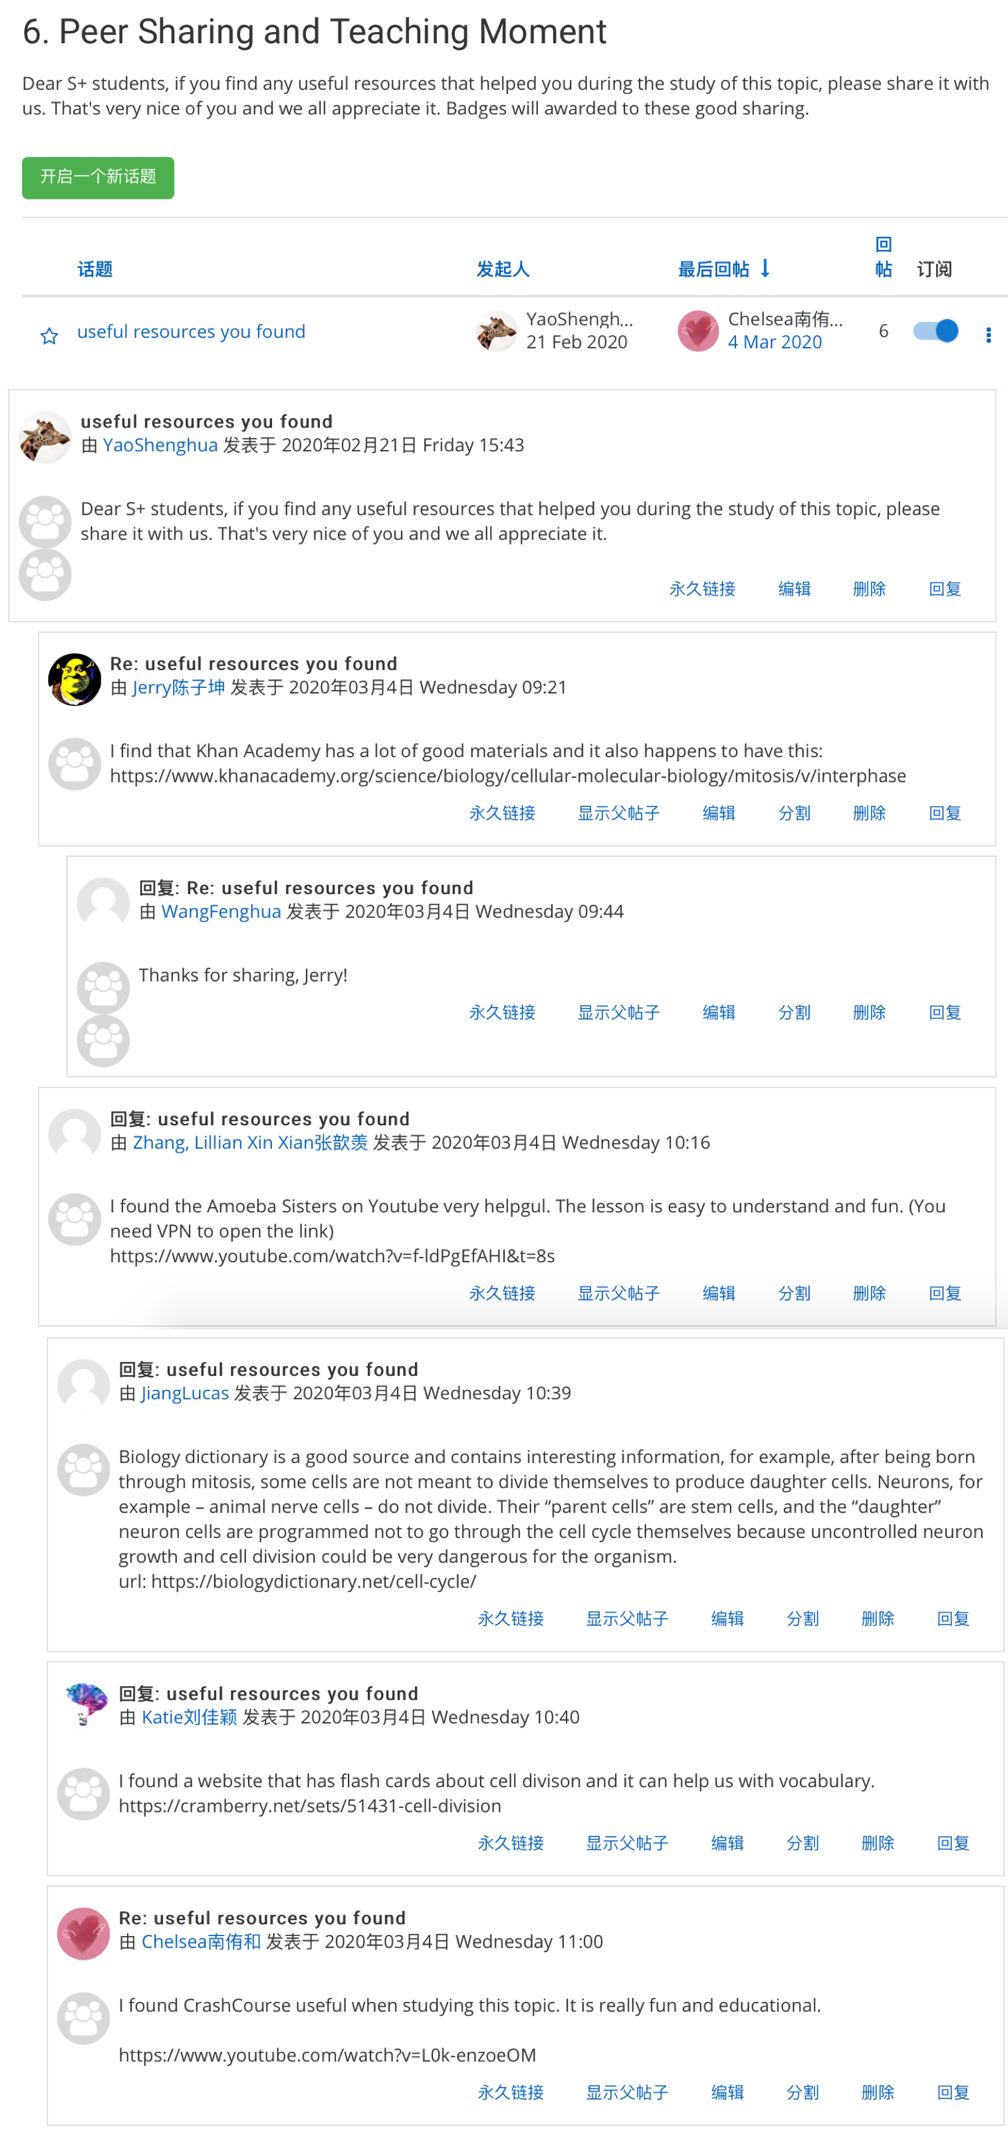Sort discussions by 发起人 column header
The image size is (1008, 2135).
coord(503,269)
